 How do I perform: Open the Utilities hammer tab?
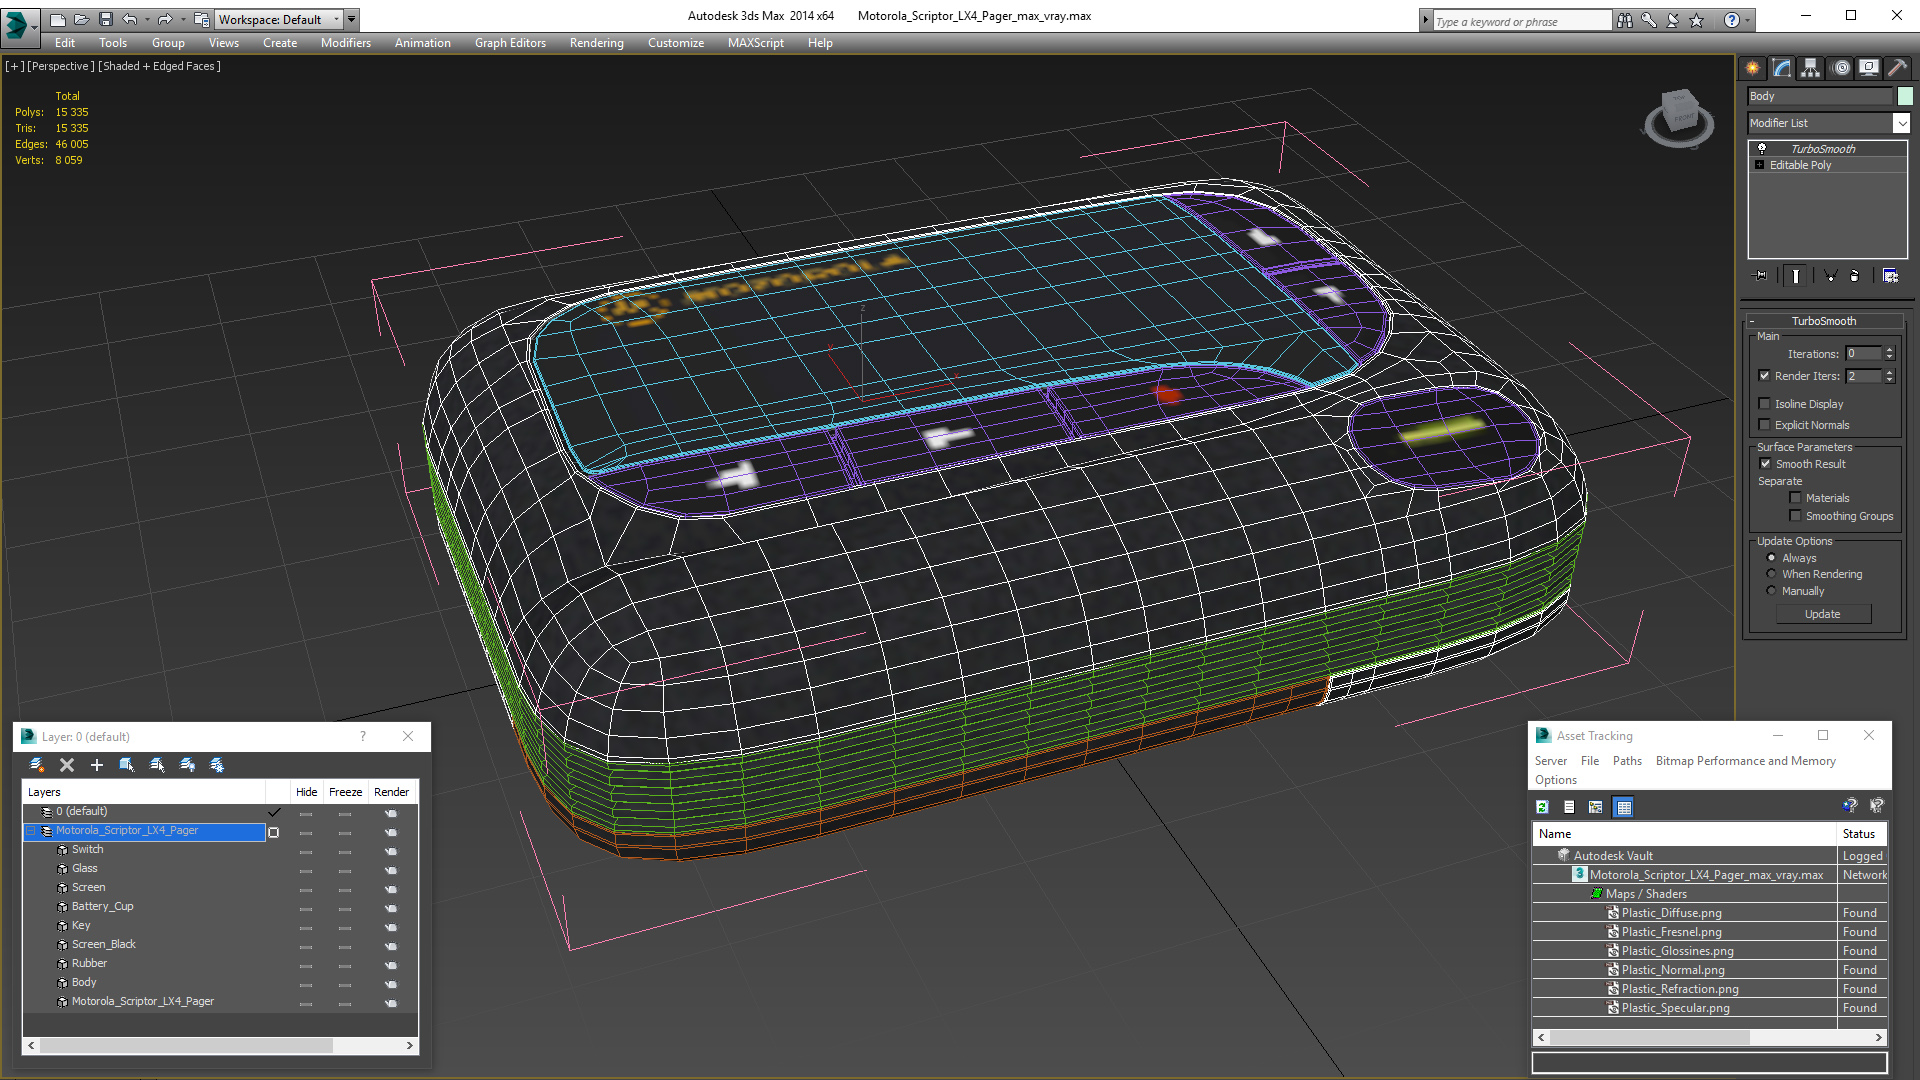[1897, 68]
